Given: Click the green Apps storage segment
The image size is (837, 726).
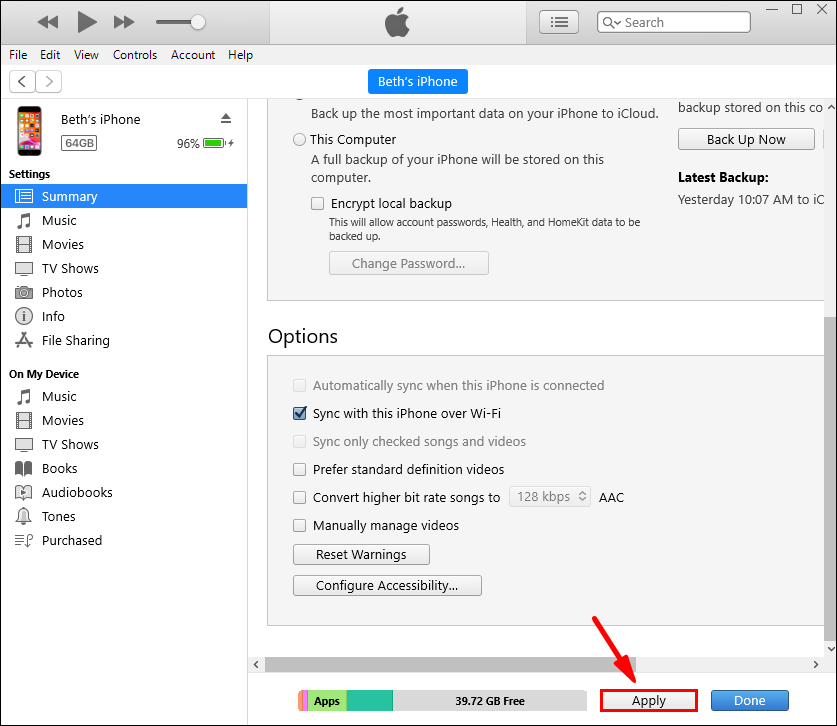Looking at the screenshot, I should [327, 701].
